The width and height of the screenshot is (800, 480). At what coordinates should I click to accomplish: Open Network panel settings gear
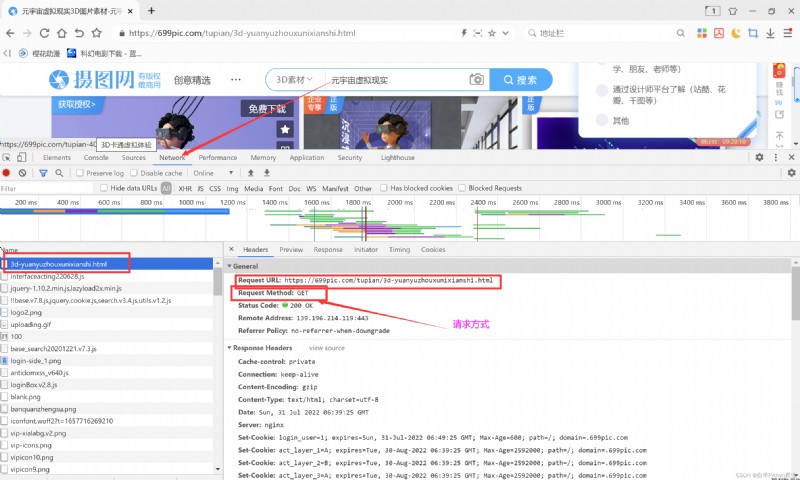(791, 173)
